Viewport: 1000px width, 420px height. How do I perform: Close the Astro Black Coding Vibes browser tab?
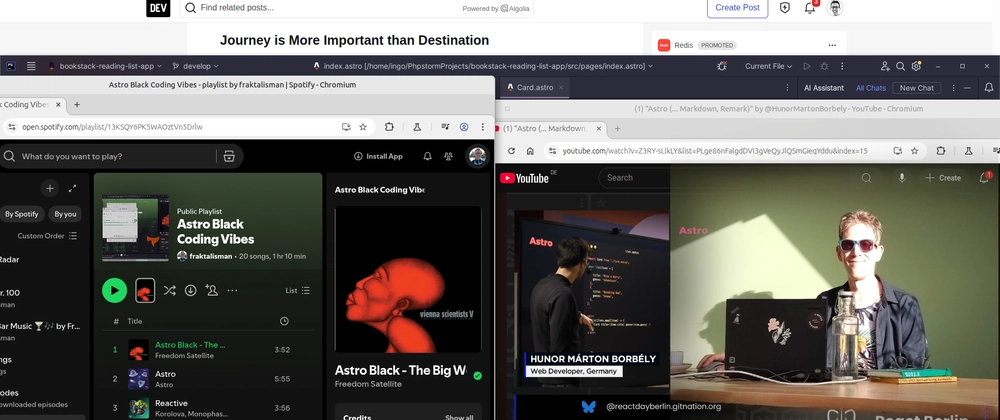click(x=59, y=105)
